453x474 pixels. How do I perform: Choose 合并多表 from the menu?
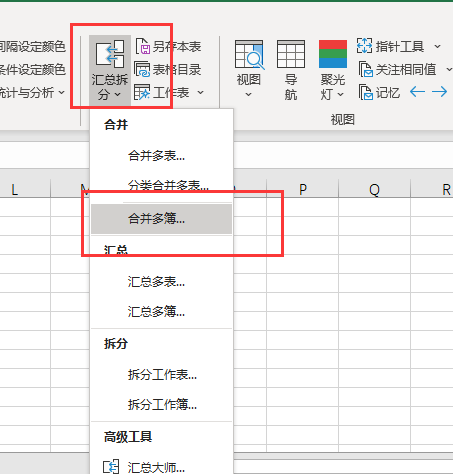161,156
